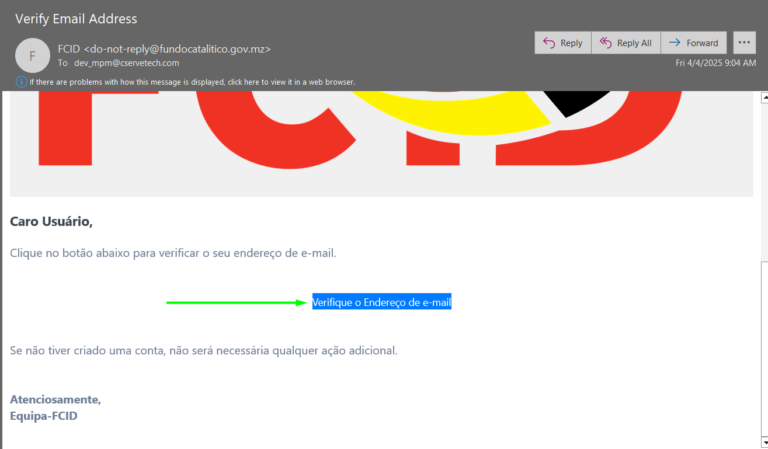Click the sender avatar circle 'F'
Image resolution: width=768 pixels, height=449 pixels.
point(33,55)
